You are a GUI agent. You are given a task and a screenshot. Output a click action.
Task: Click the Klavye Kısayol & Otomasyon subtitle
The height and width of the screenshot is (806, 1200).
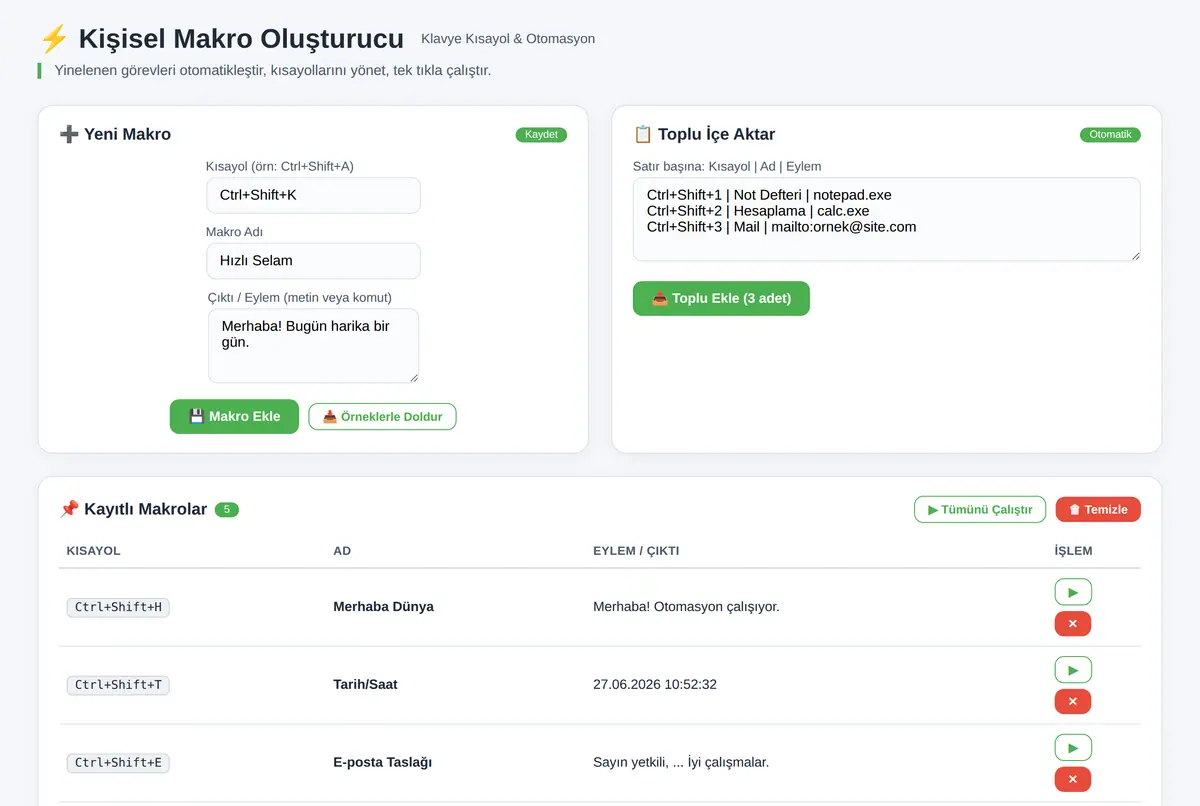click(508, 39)
